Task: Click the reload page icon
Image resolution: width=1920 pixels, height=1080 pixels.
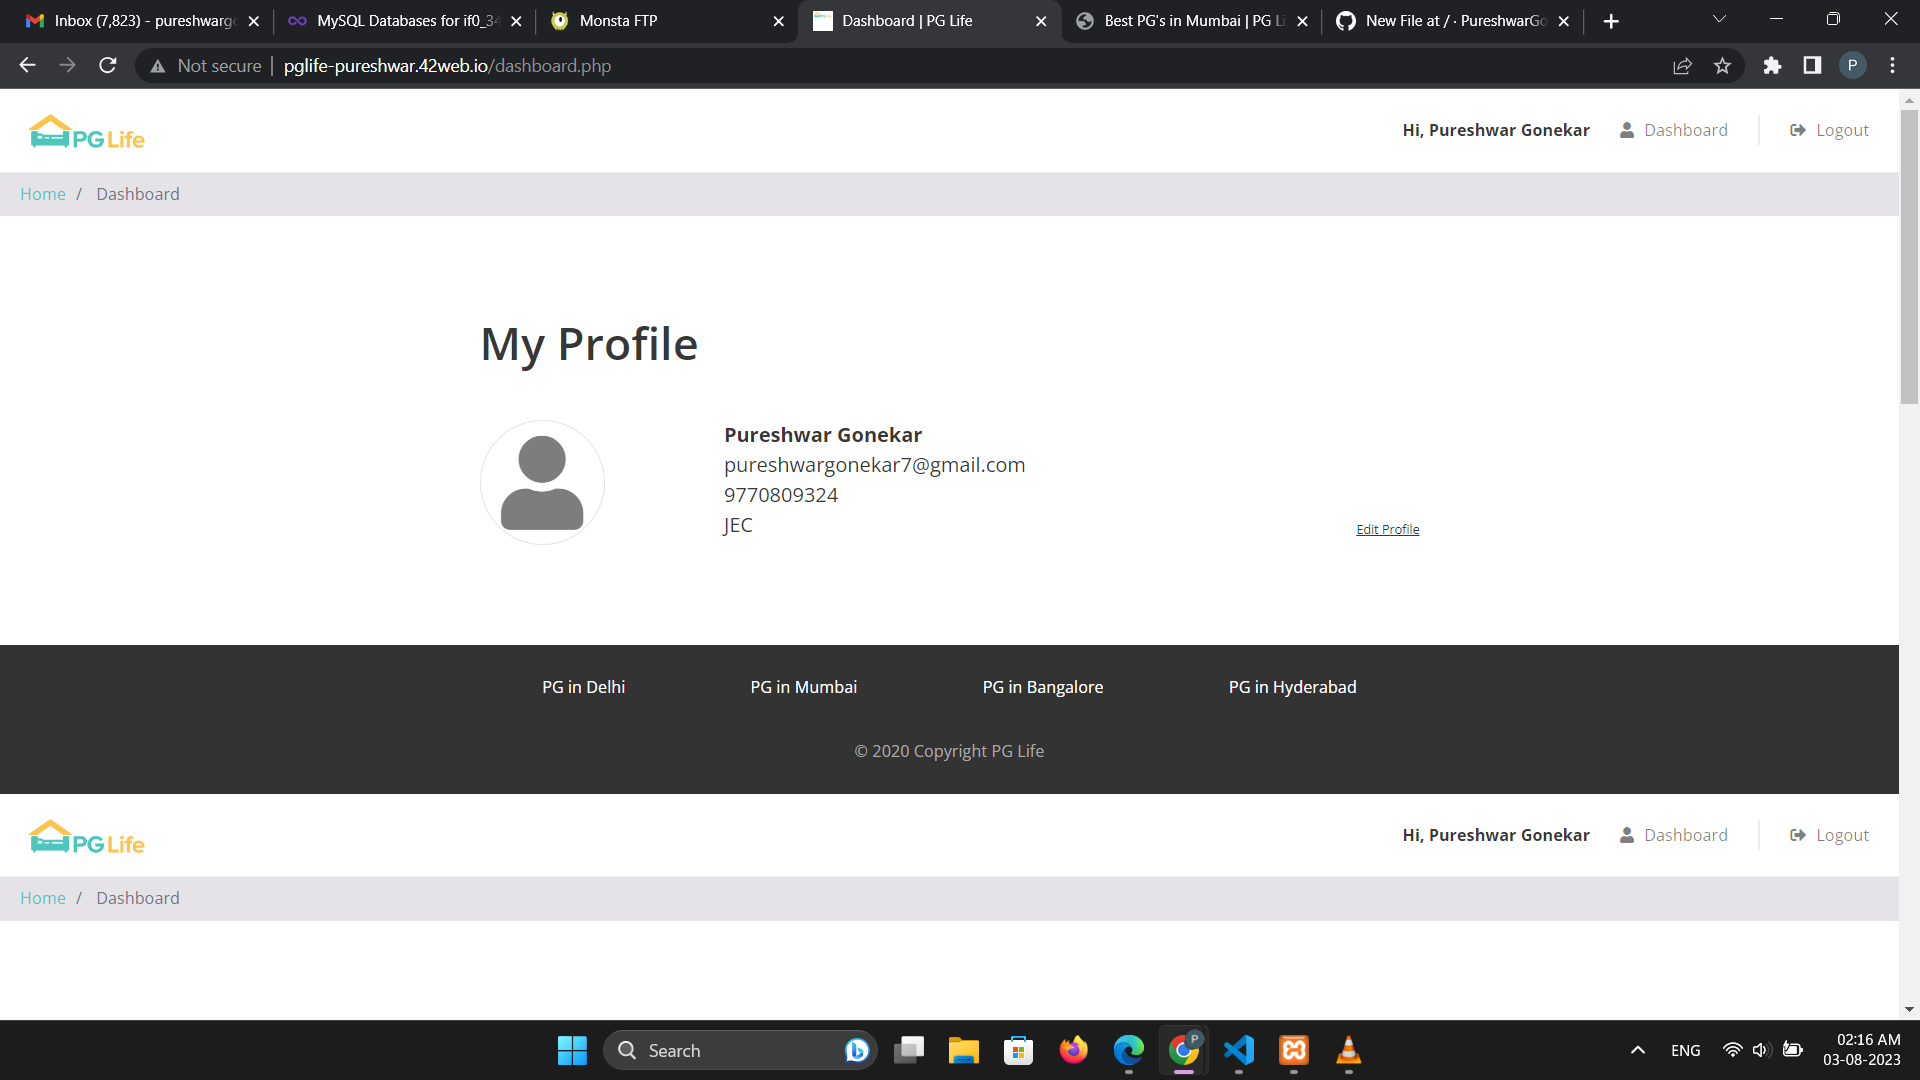Action: [x=107, y=65]
